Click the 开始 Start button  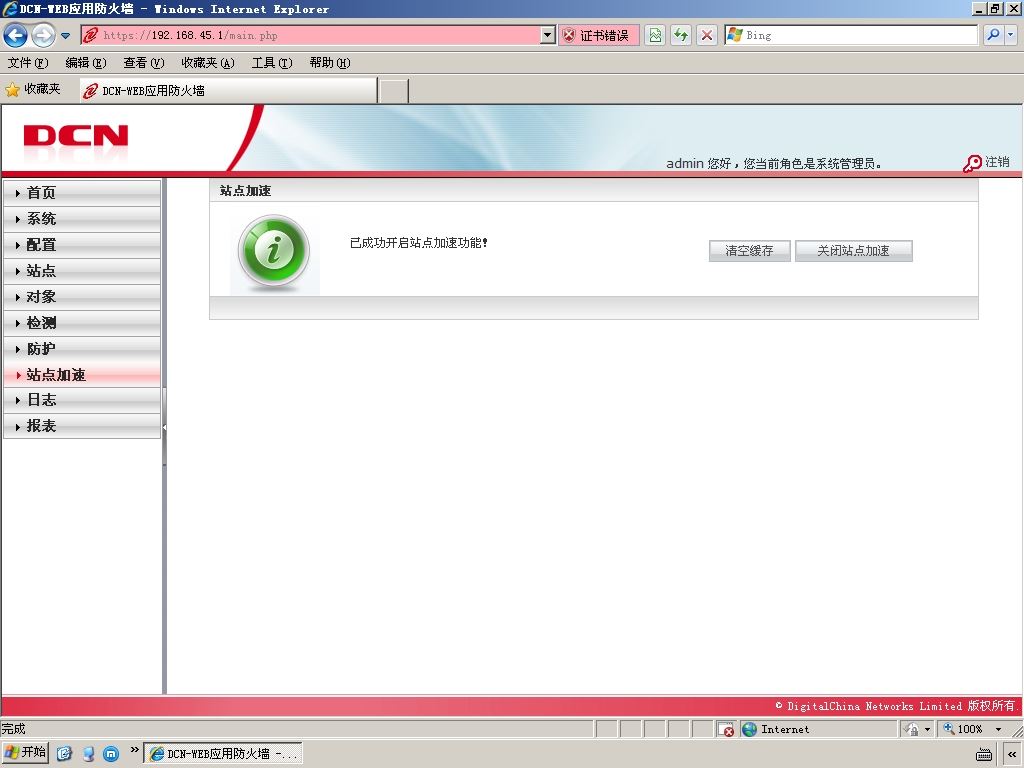pyautogui.click(x=26, y=753)
